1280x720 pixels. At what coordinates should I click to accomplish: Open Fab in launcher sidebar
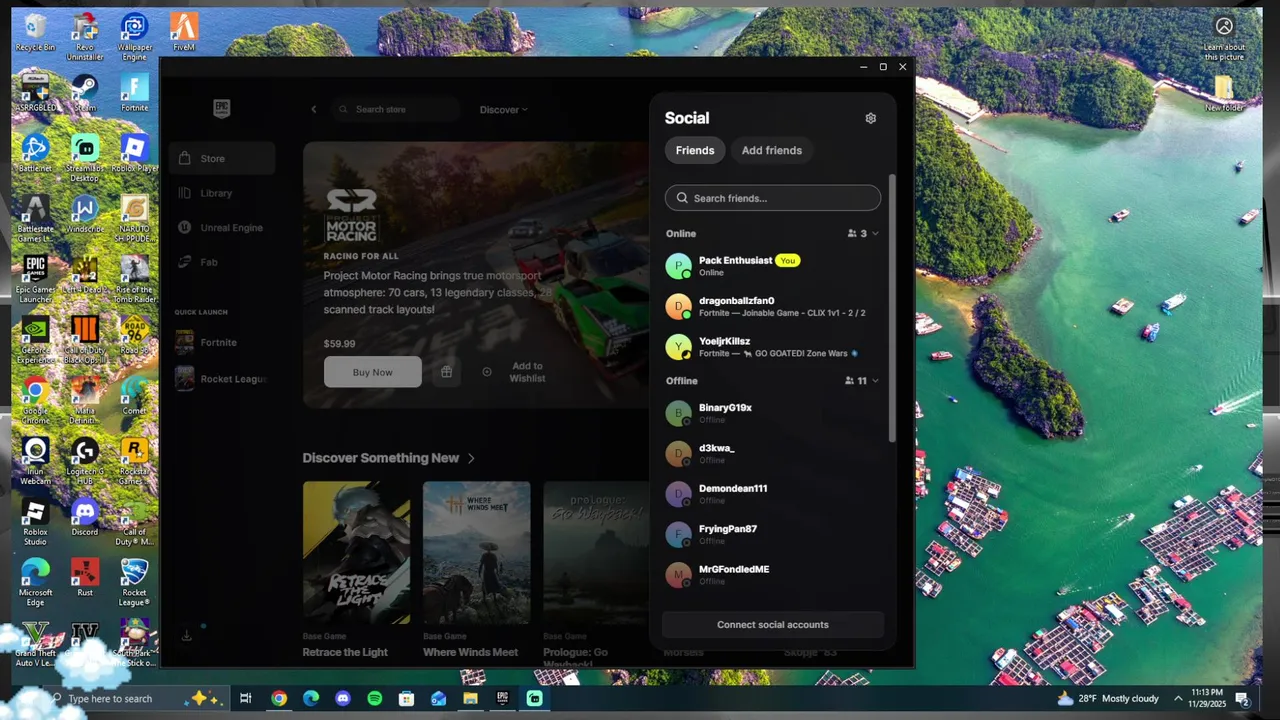(221, 262)
